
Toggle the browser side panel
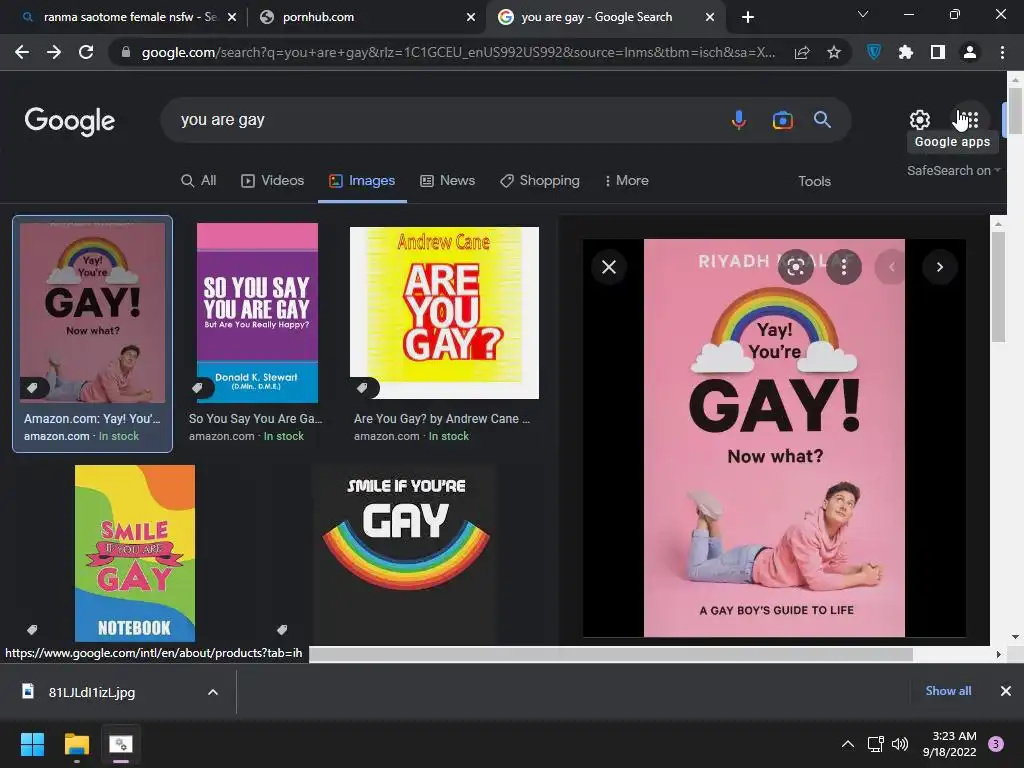pyautogui.click(x=938, y=52)
